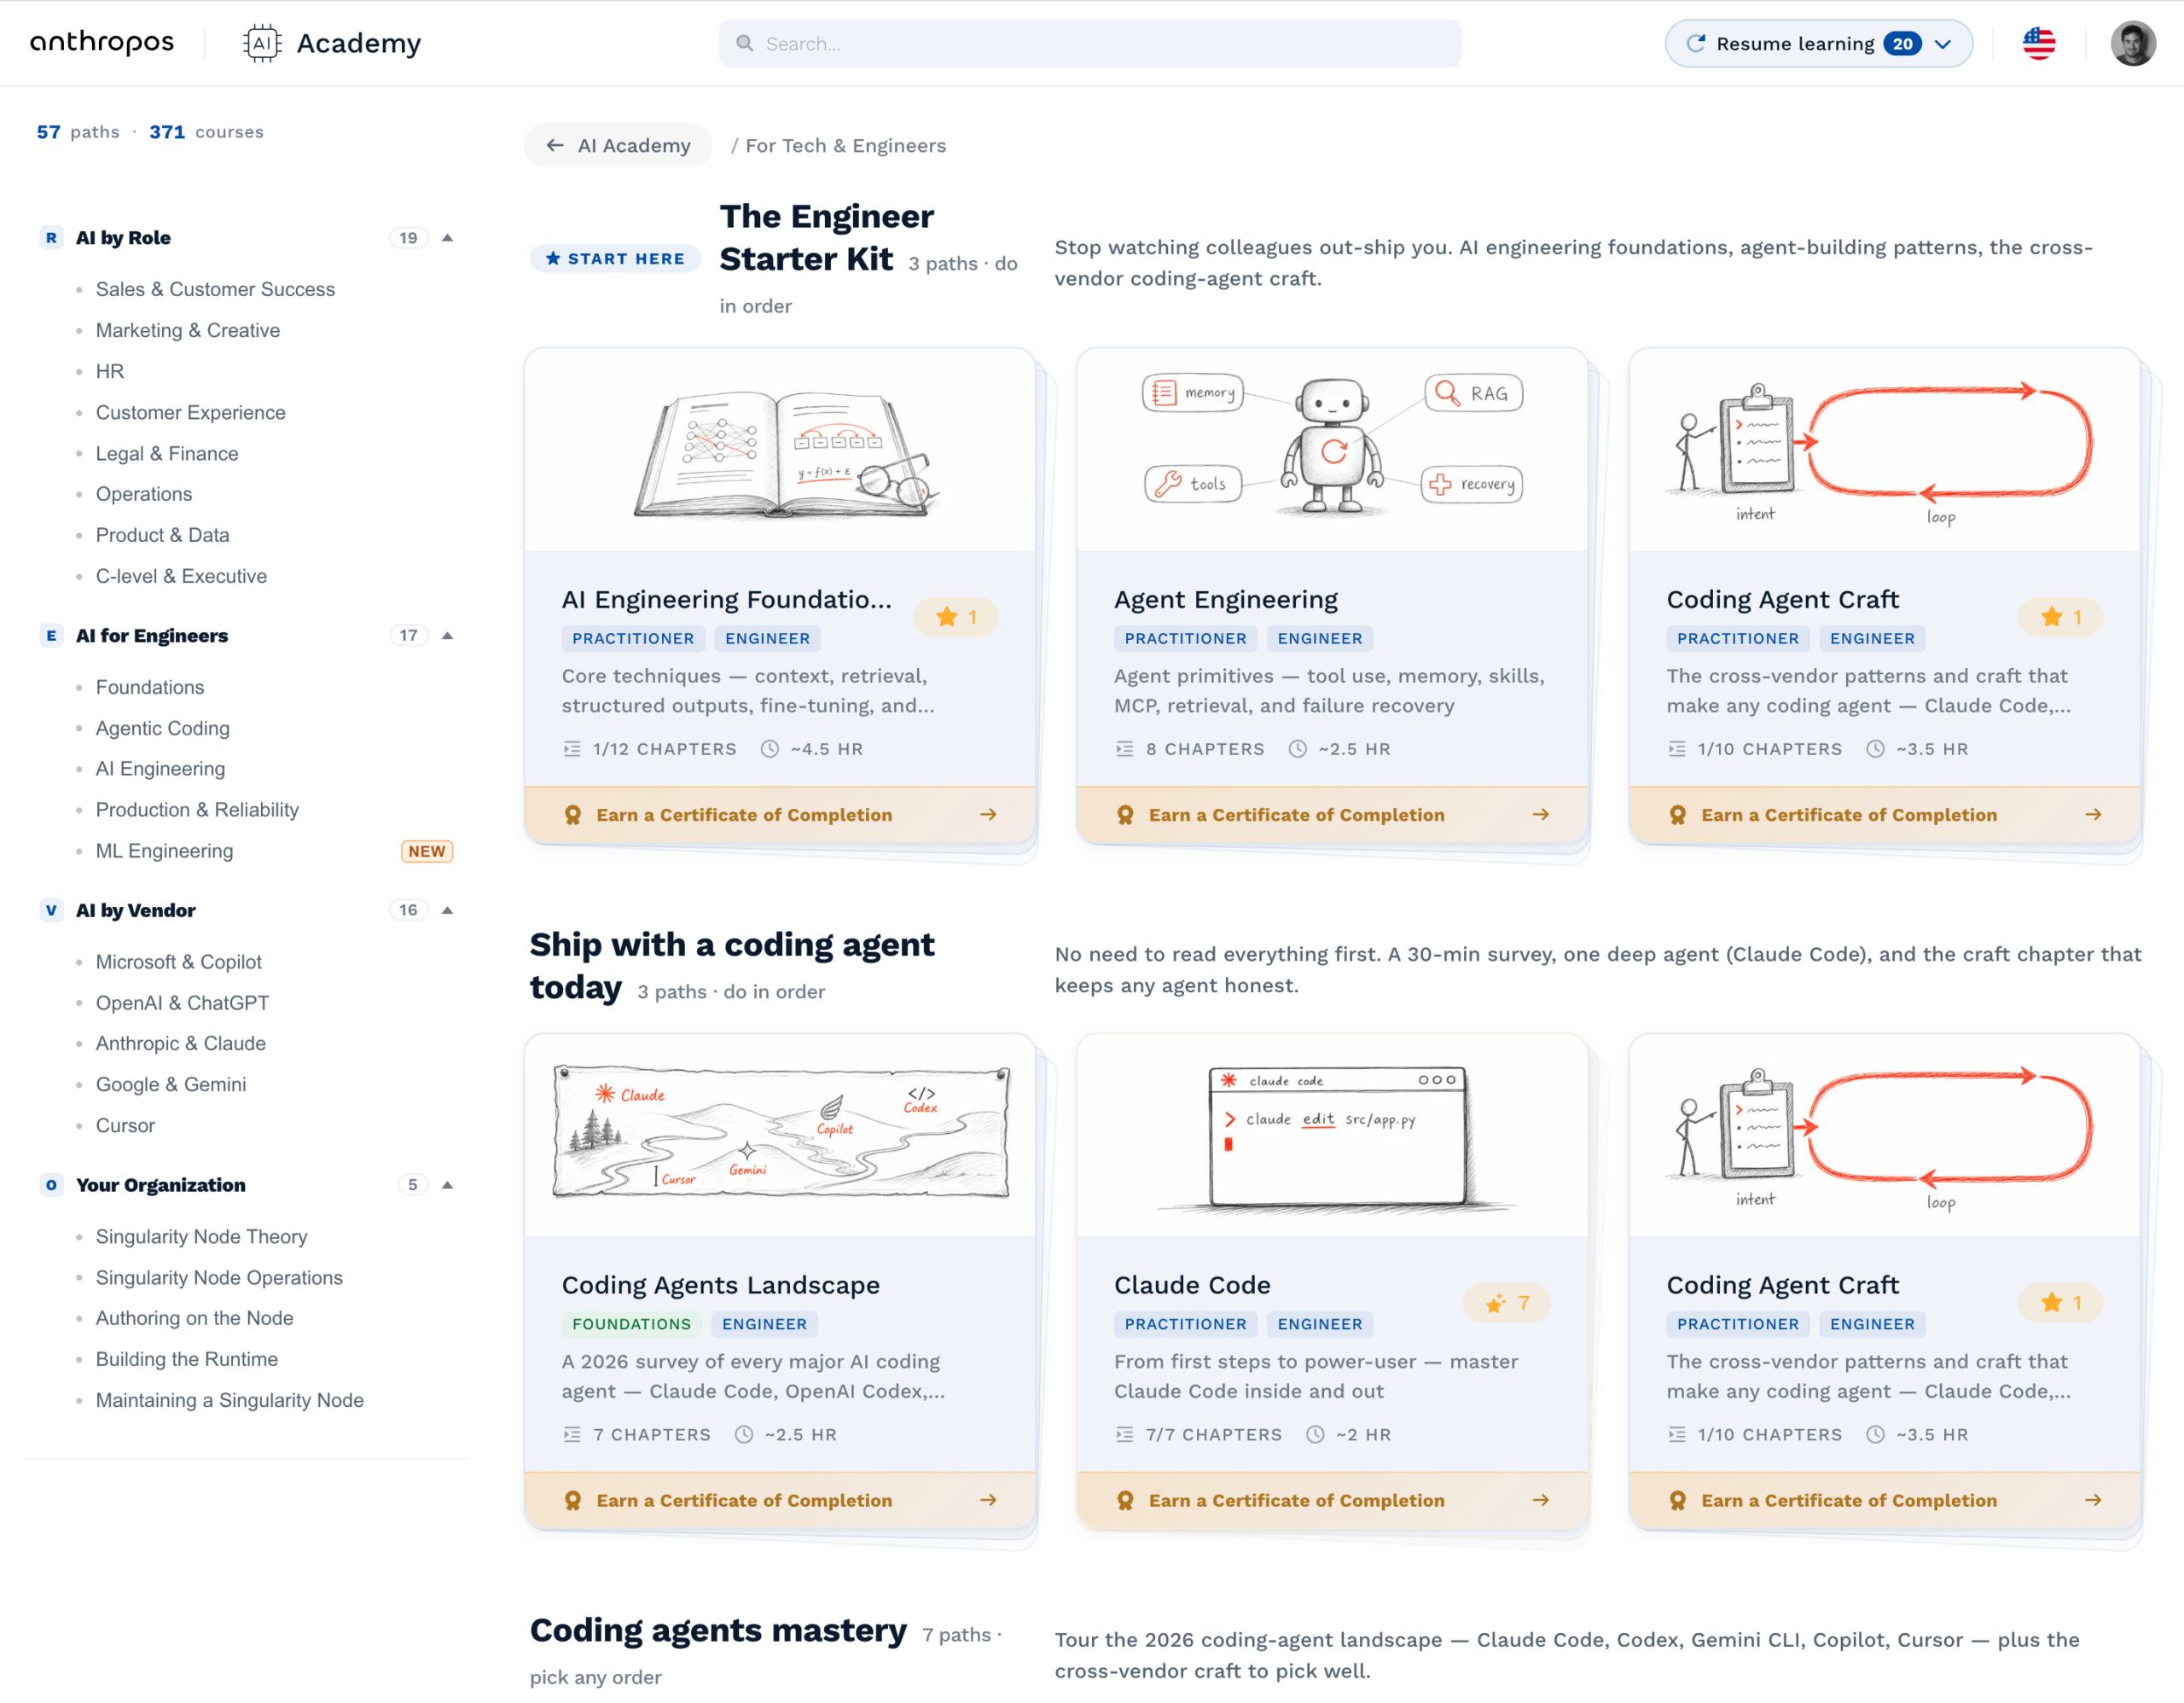Click the NEW badge next to ML Engineering

427,851
